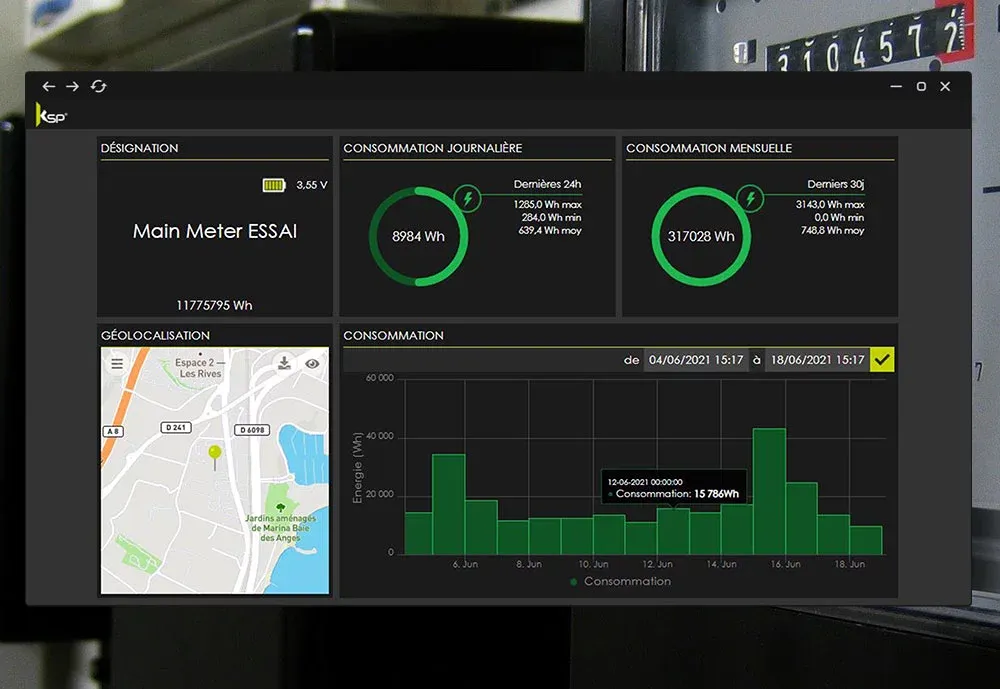
Task: Click the tallest bar in consumption chart
Action: click(x=768, y=490)
